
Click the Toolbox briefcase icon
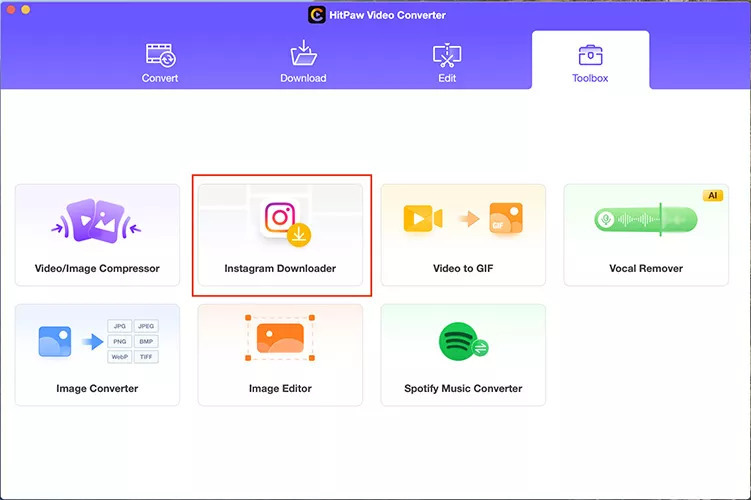pos(590,55)
